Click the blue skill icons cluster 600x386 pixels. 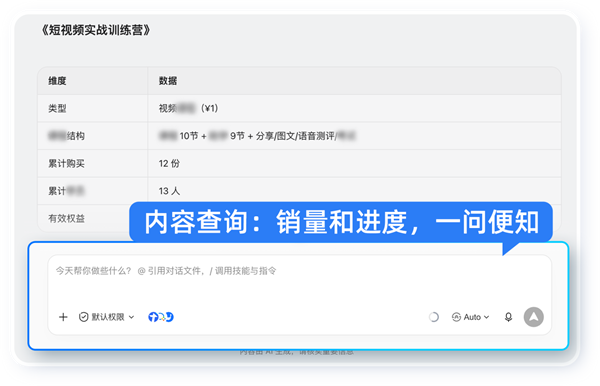[x=161, y=317]
